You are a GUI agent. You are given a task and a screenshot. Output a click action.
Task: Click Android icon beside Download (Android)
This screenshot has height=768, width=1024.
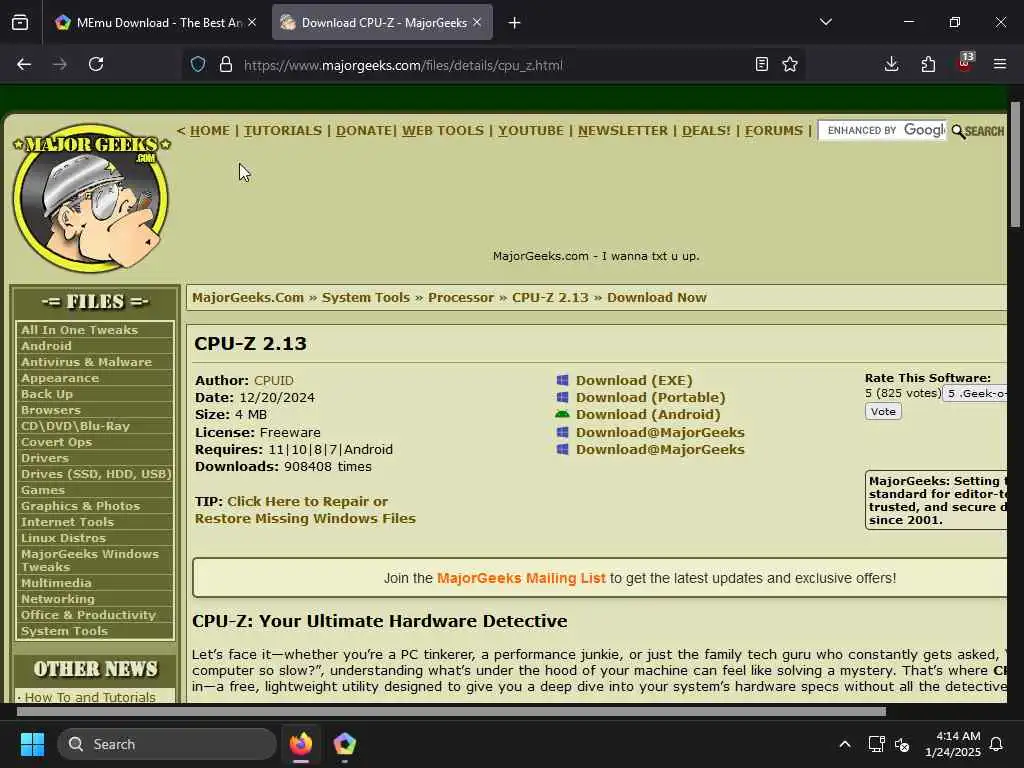click(x=562, y=414)
